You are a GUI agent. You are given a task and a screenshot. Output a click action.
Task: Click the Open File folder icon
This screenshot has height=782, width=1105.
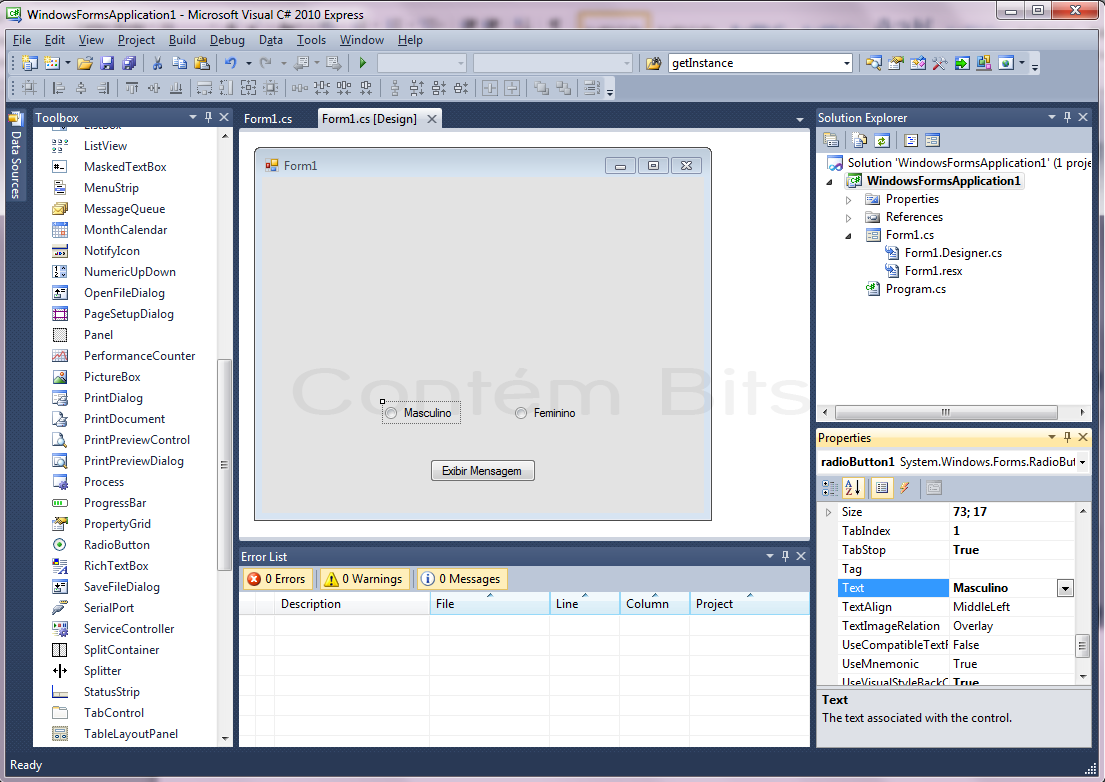coord(85,63)
